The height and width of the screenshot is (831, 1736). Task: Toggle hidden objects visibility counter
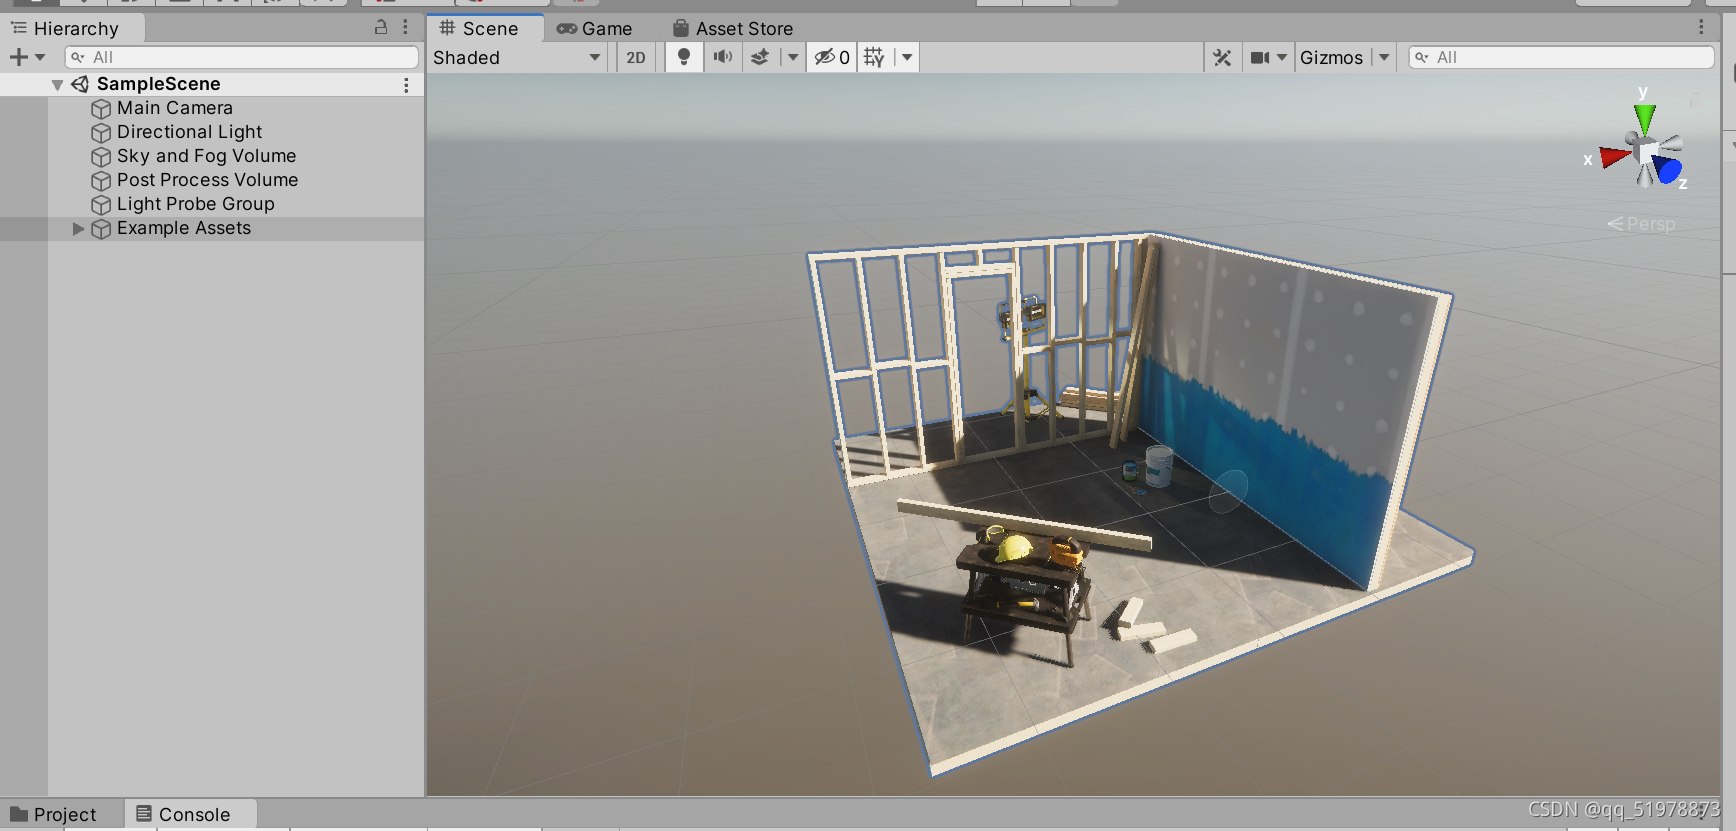(x=832, y=57)
